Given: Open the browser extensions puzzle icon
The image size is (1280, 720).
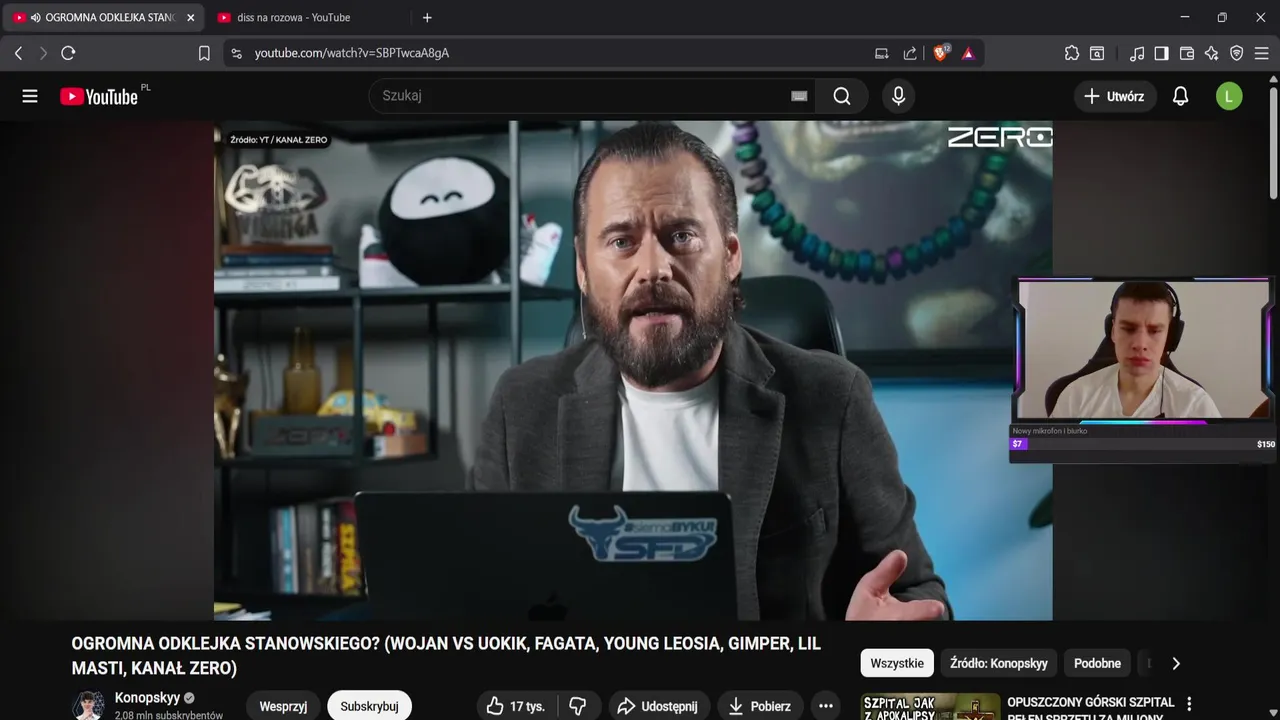Looking at the screenshot, I should point(1072,53).
